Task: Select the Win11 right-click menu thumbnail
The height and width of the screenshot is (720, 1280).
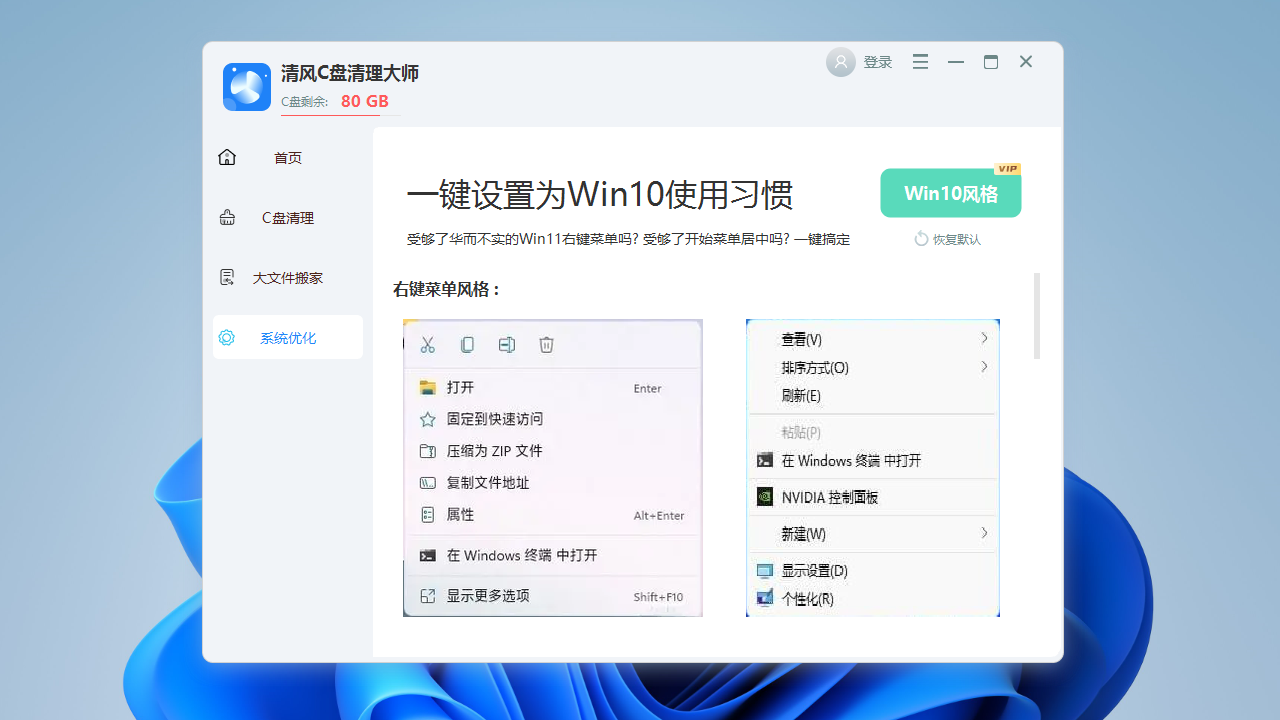Action: coord(553,468)
